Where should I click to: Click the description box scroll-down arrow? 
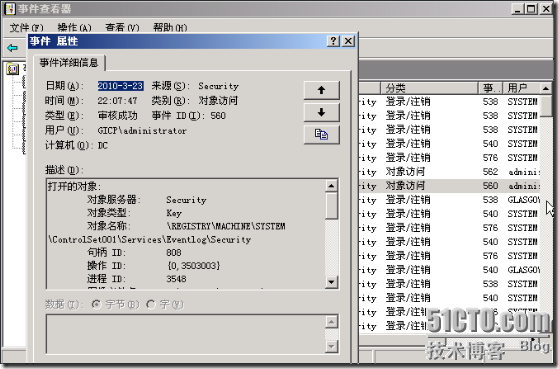tap(331, 282)
